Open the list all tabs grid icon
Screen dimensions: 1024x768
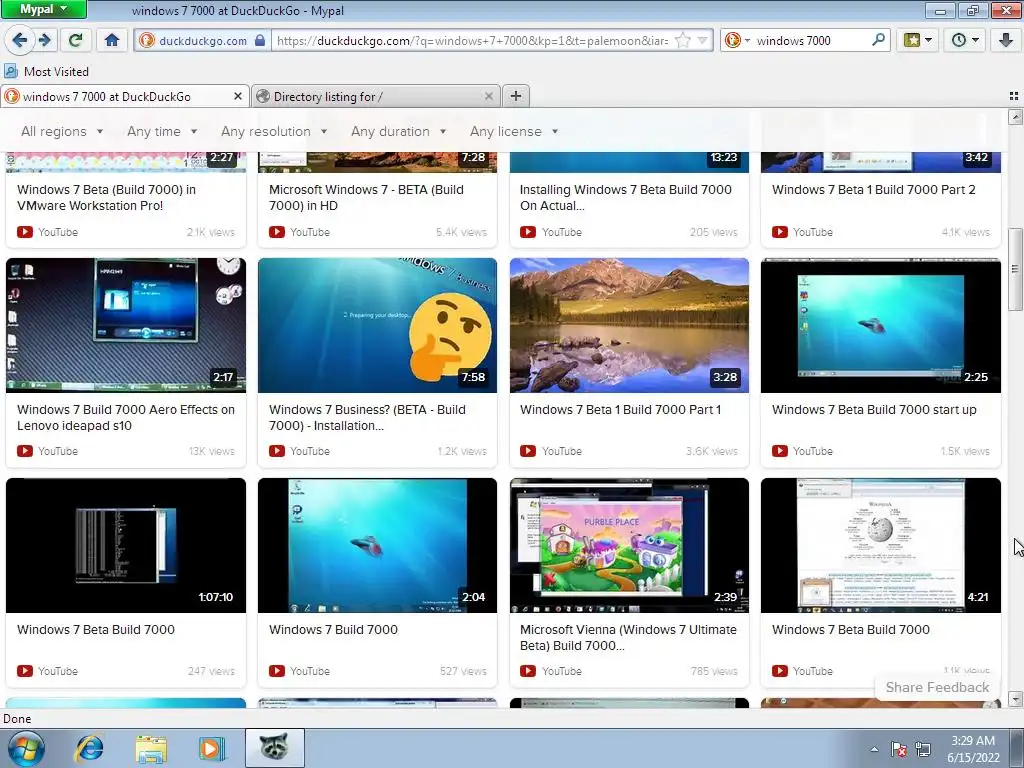[1014, 96]
